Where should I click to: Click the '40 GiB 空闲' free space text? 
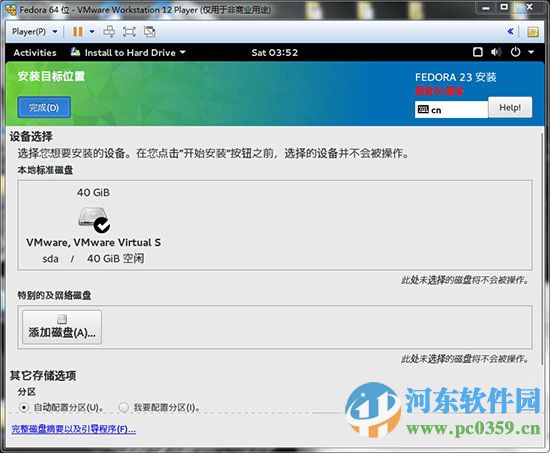tap(115, 259)
